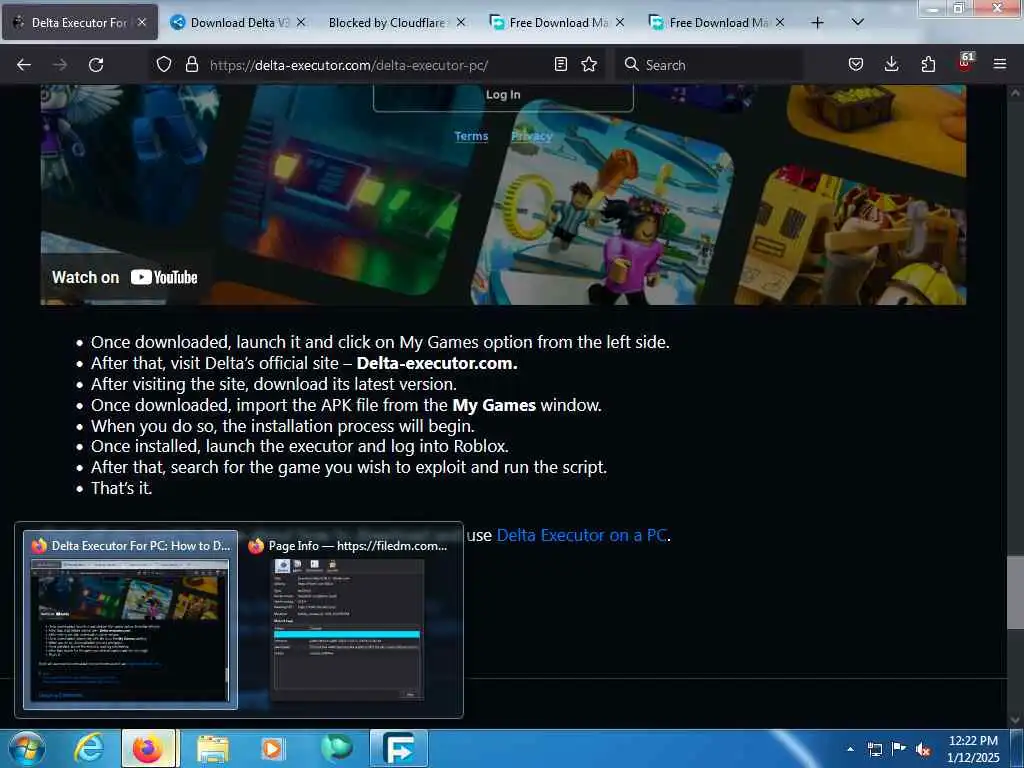Click the Search box in the toolbar
Viewport: 1024px width, 768px height.
tap(708, 65)
